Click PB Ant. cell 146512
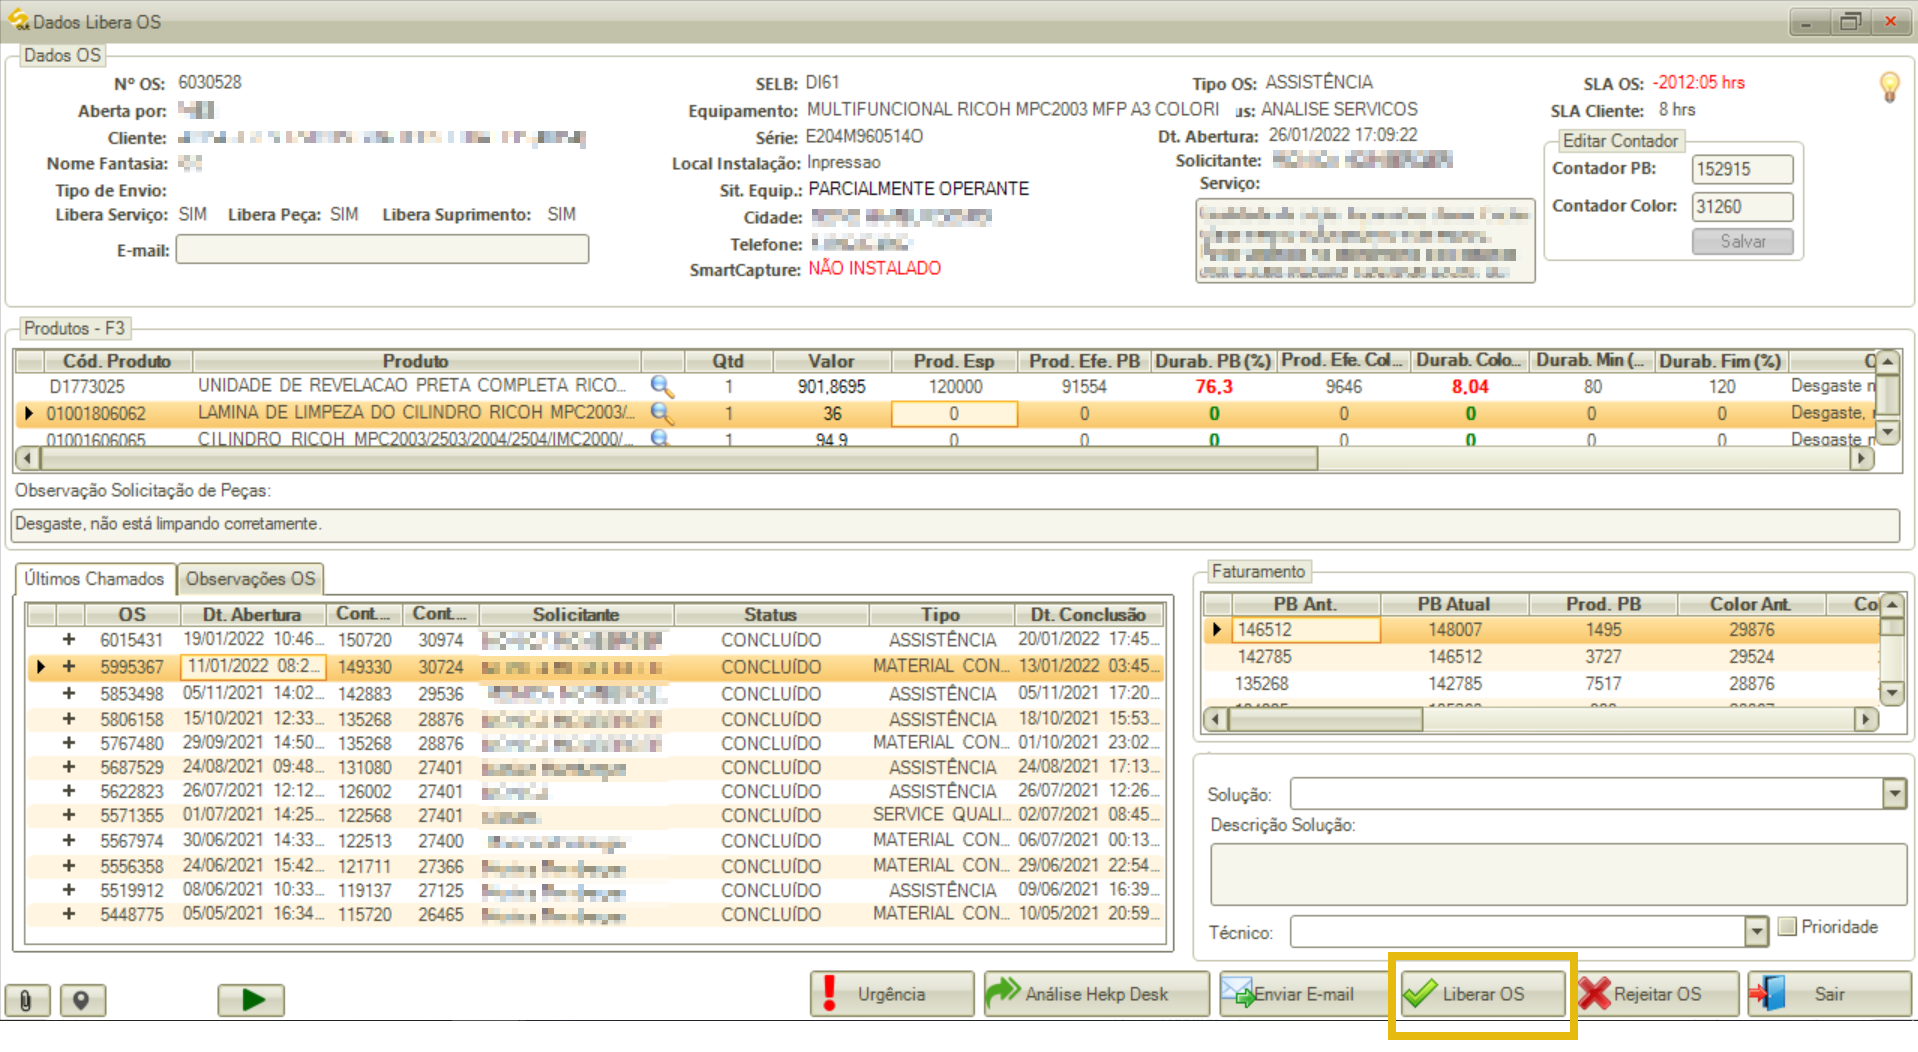 pos(1306,630)
